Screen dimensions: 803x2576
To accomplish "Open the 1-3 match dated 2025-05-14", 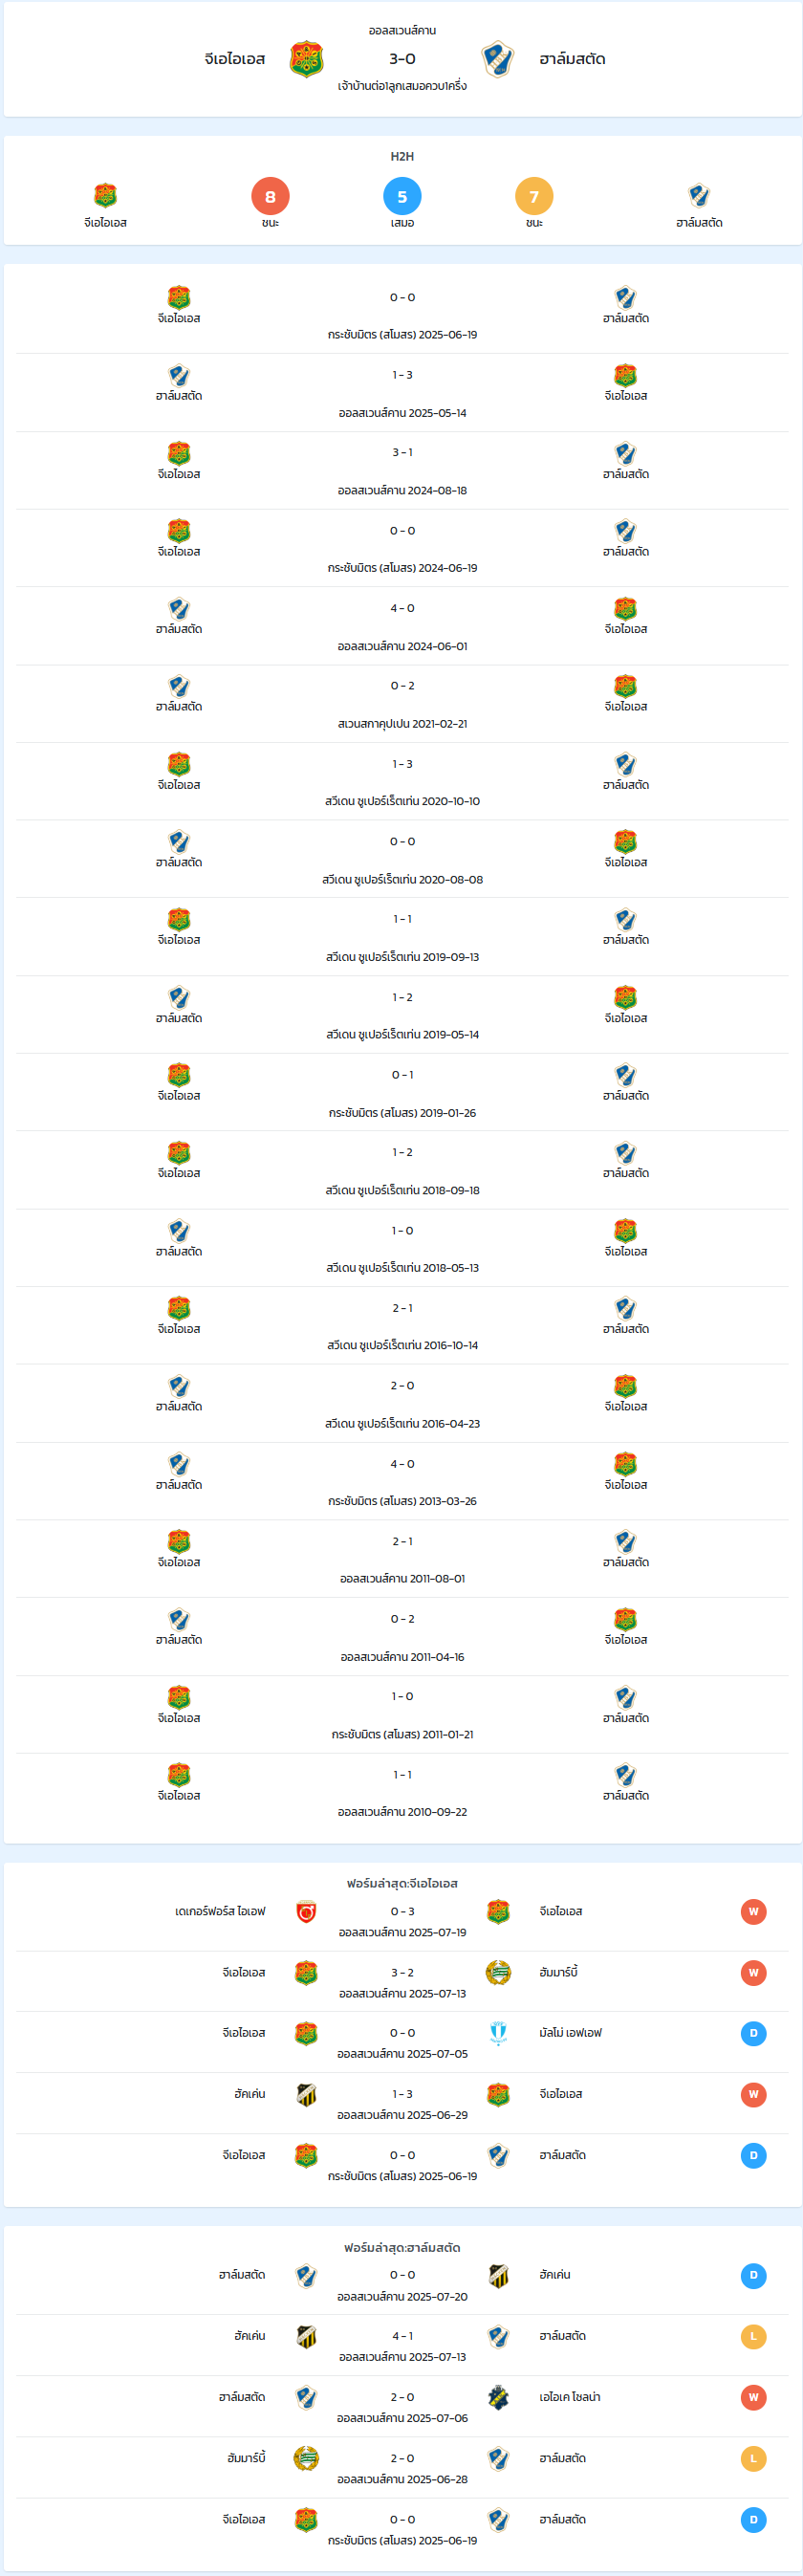I will (402, 393).
